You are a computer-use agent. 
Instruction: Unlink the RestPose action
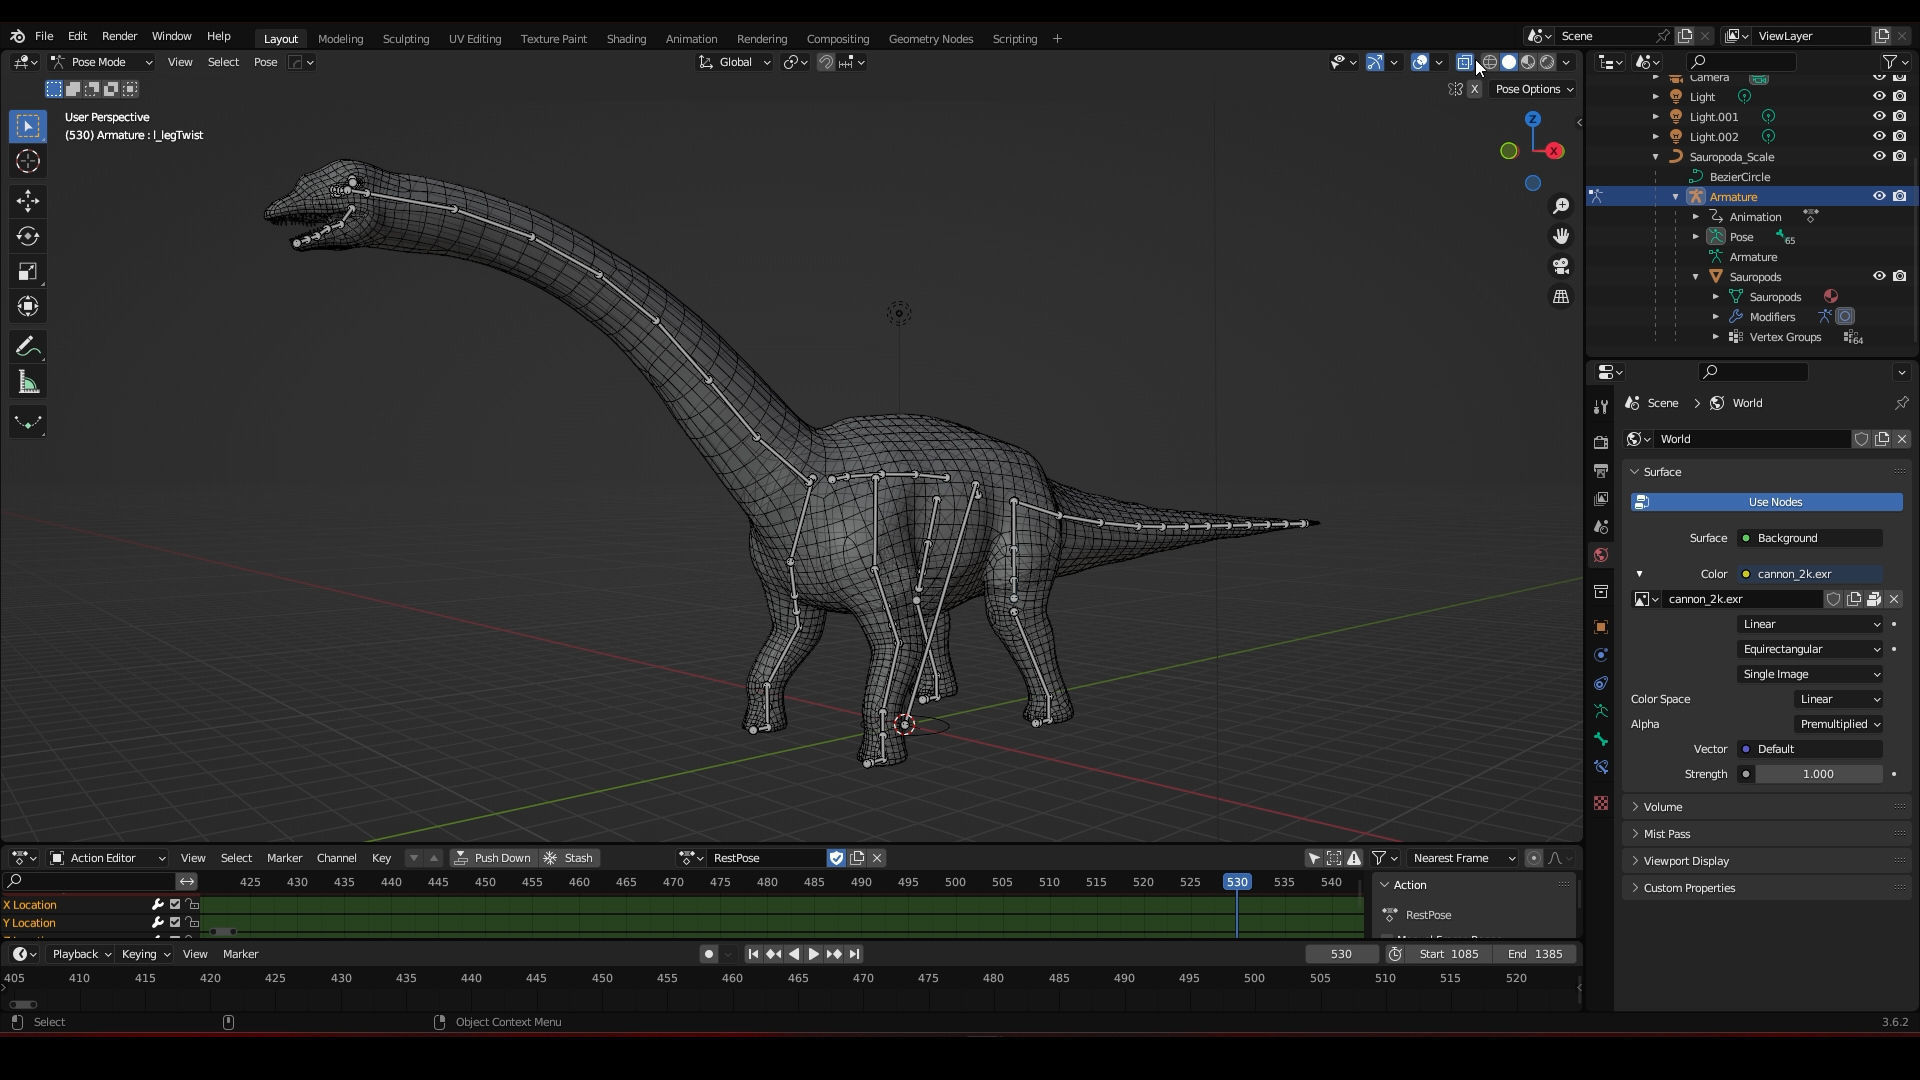pyautogui.click(x=877, y=858)
